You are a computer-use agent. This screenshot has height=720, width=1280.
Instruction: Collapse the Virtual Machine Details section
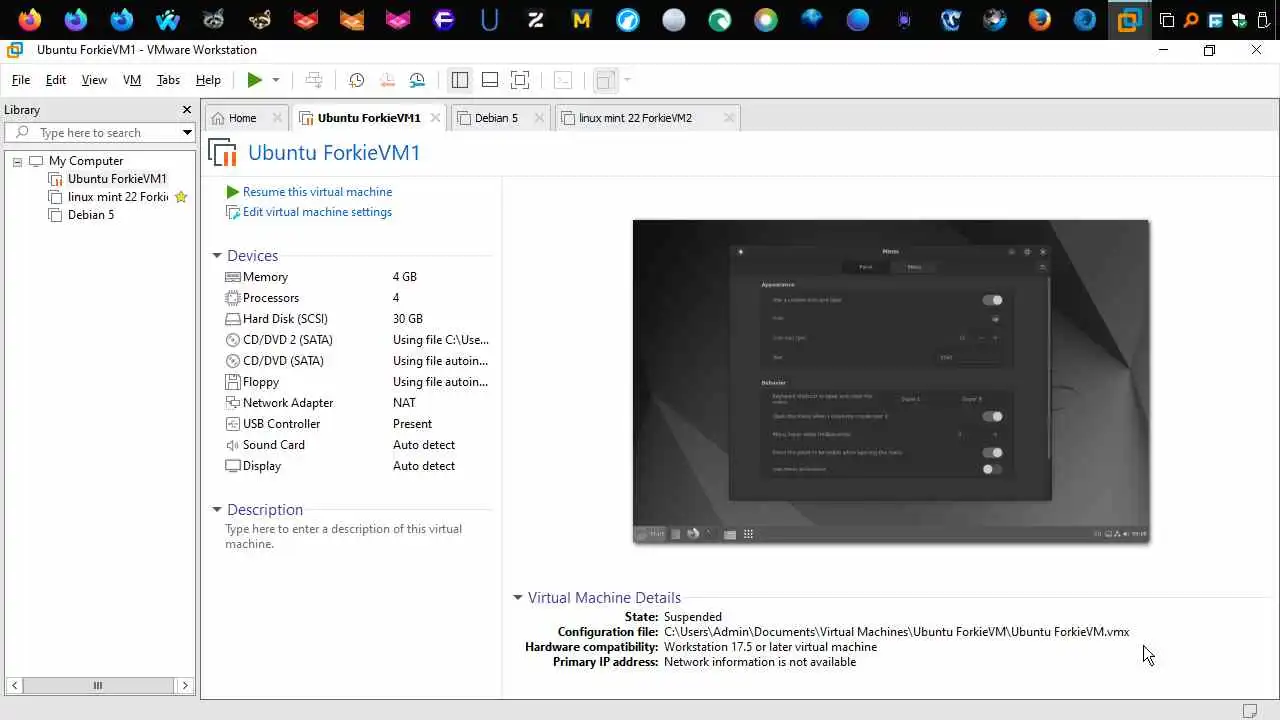pos(518,598)
